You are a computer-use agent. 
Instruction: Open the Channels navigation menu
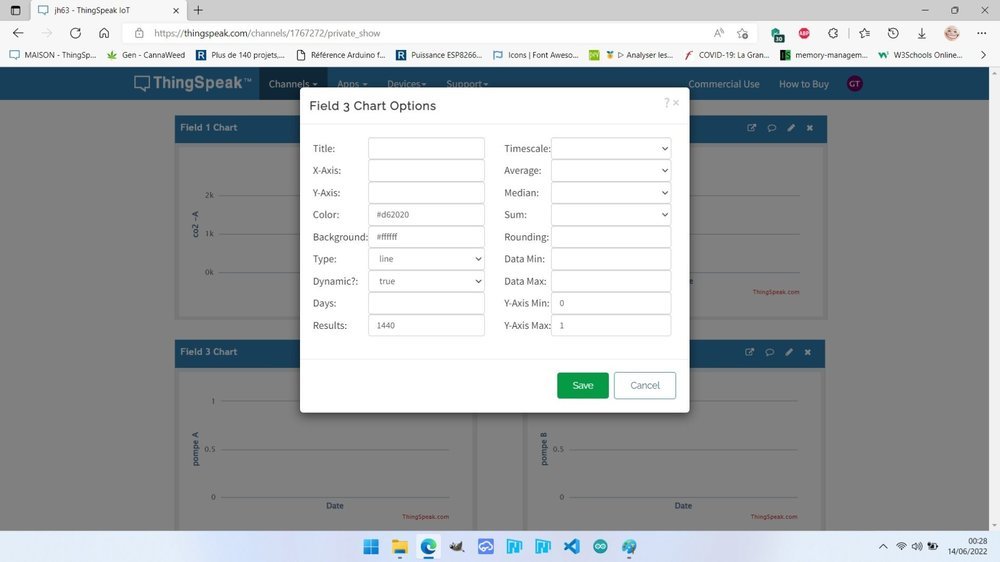(x=293, y=84)
